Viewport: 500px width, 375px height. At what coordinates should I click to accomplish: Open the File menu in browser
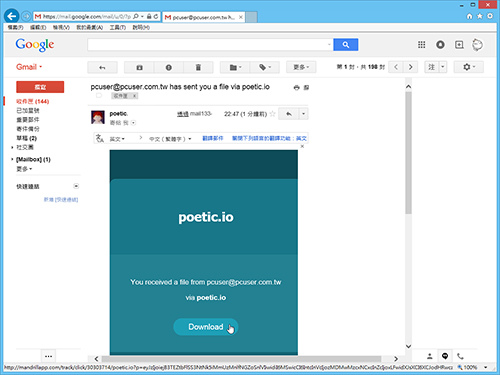pos(15,27)
